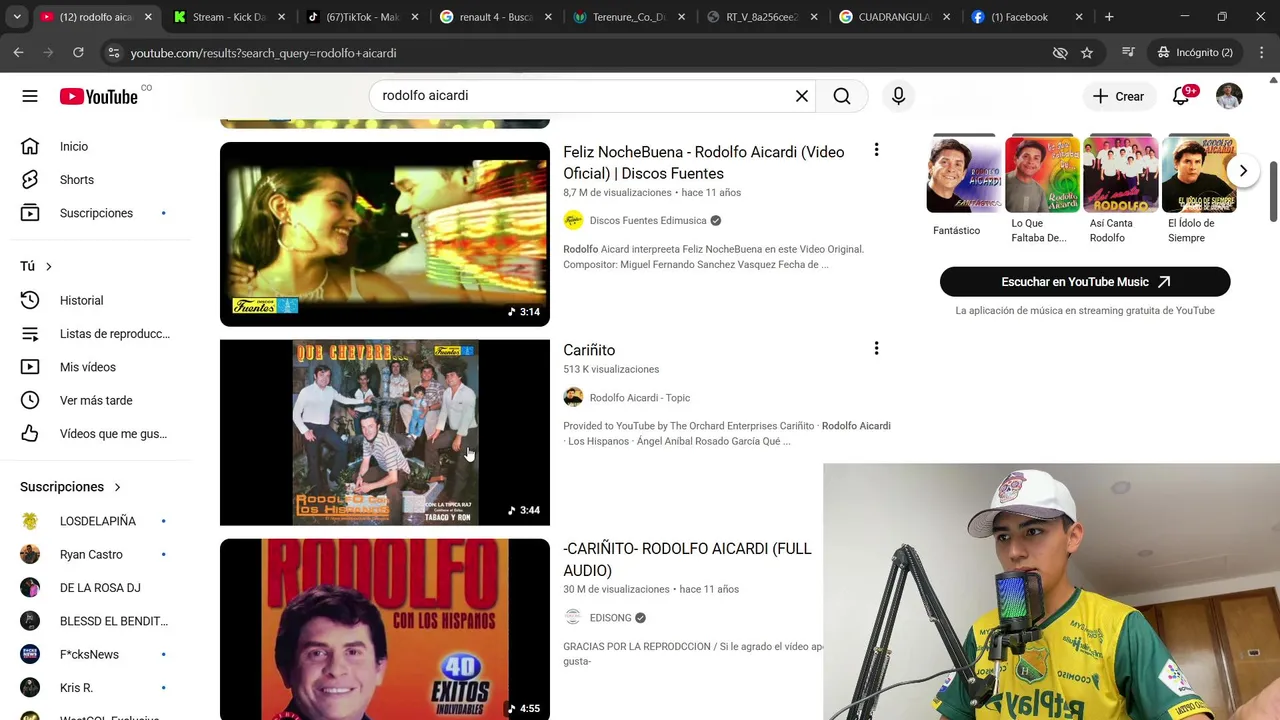Open the Feliz NocheBuena video title

704,162
